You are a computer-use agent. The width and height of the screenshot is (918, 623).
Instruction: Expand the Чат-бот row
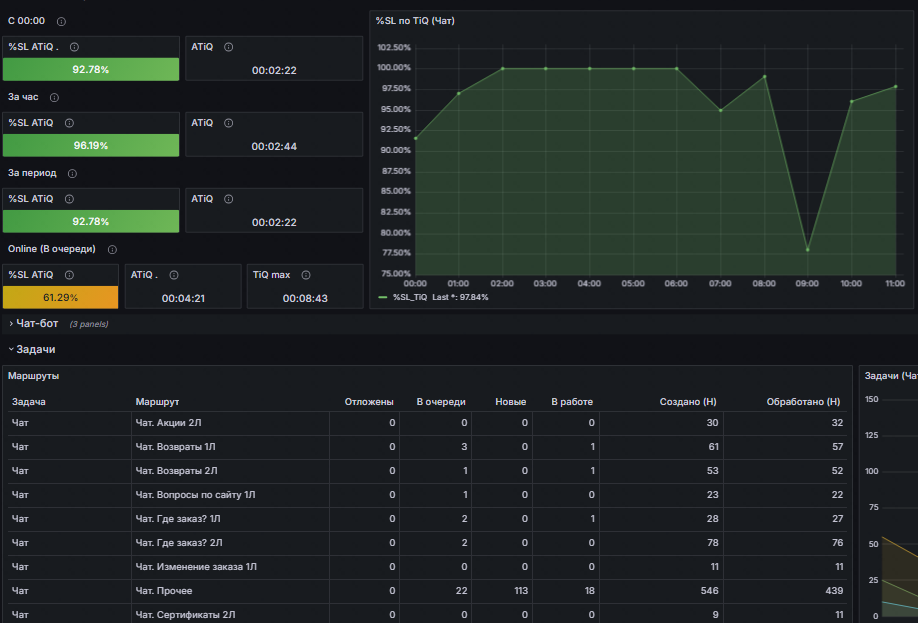(37, 324)
